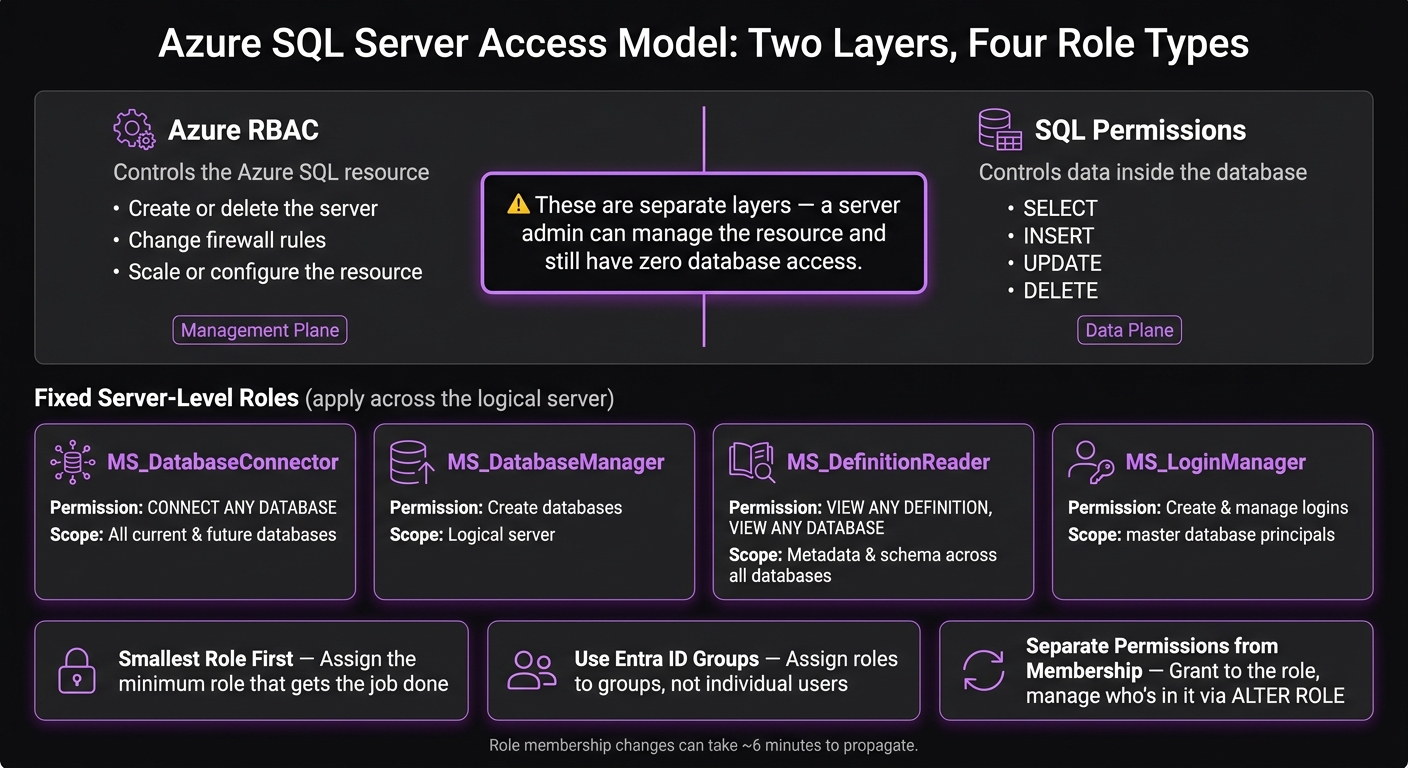The width and height of the screenshot is (1408, 768).
Task: Click 'master database principals' scope text
Action: (x=1230, y=535)
